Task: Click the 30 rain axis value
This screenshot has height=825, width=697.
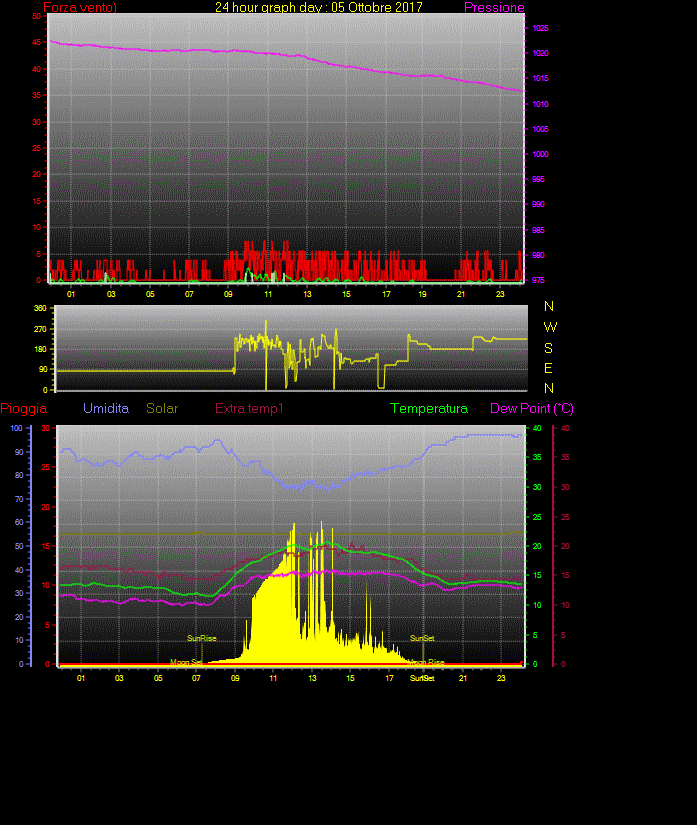Action: coord(46,428)
